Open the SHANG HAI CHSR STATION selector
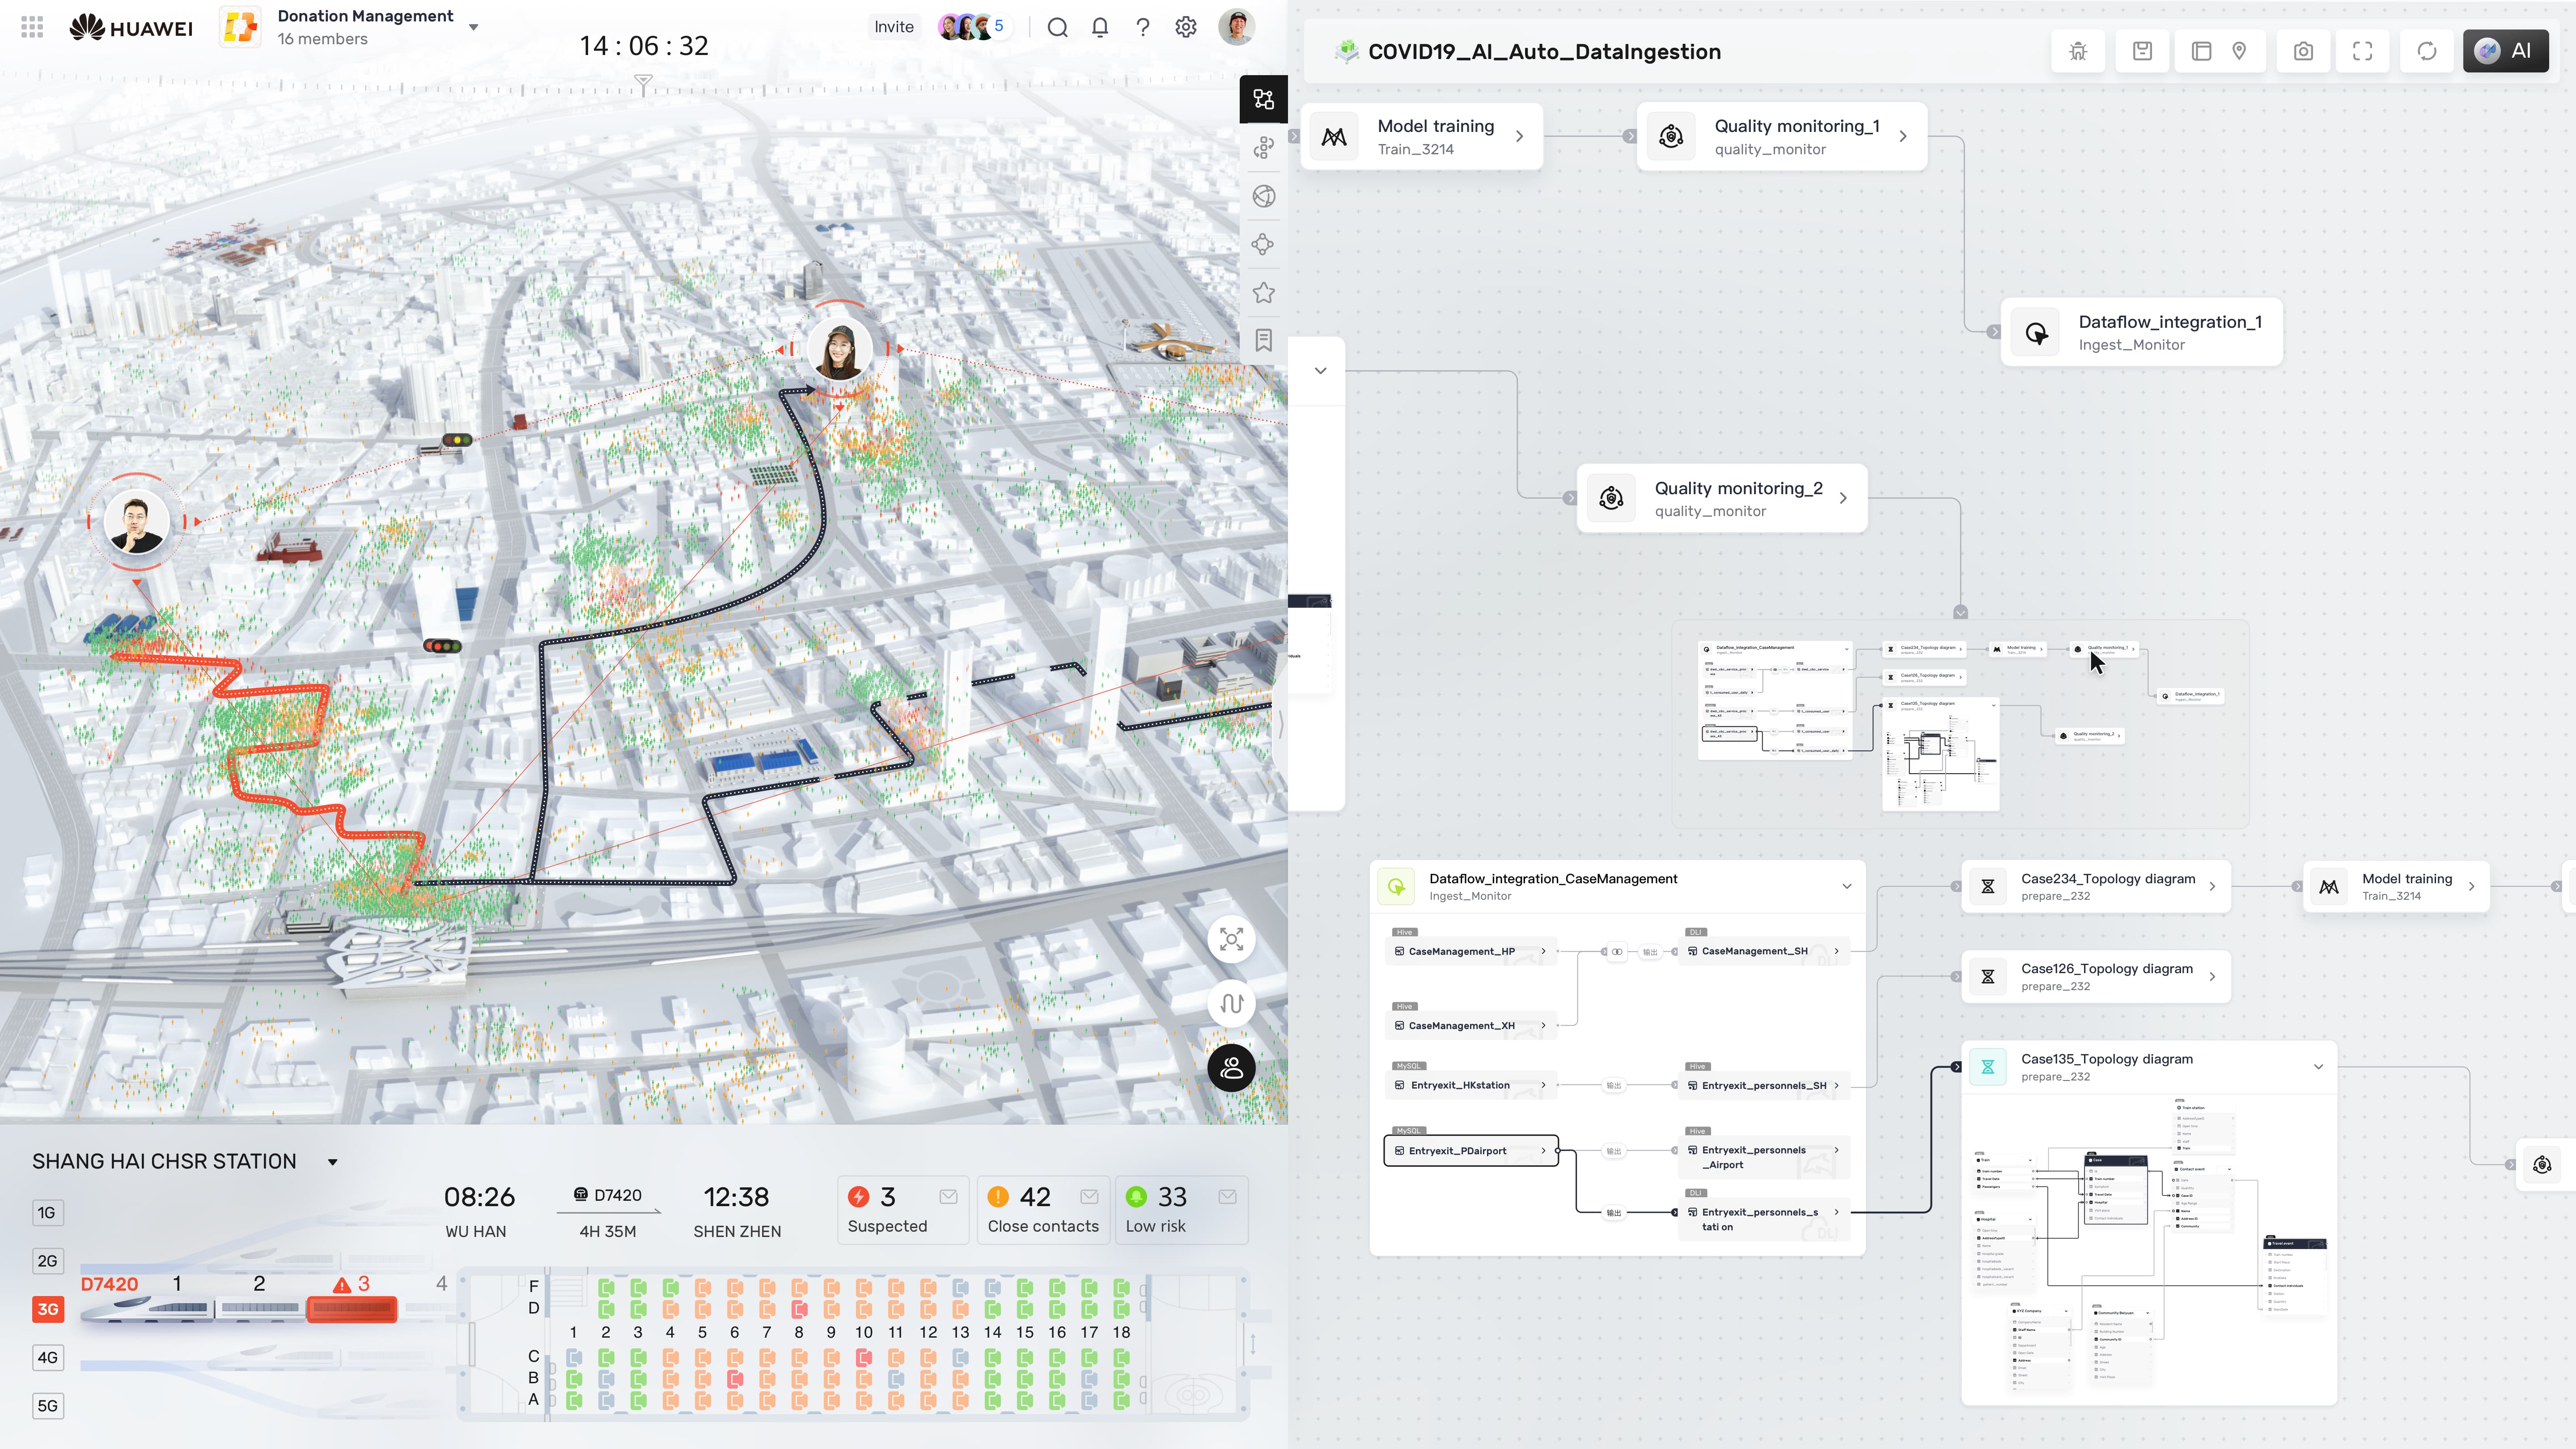The width and height of the screenshot is (2576, 1449). coord(332,1162)
